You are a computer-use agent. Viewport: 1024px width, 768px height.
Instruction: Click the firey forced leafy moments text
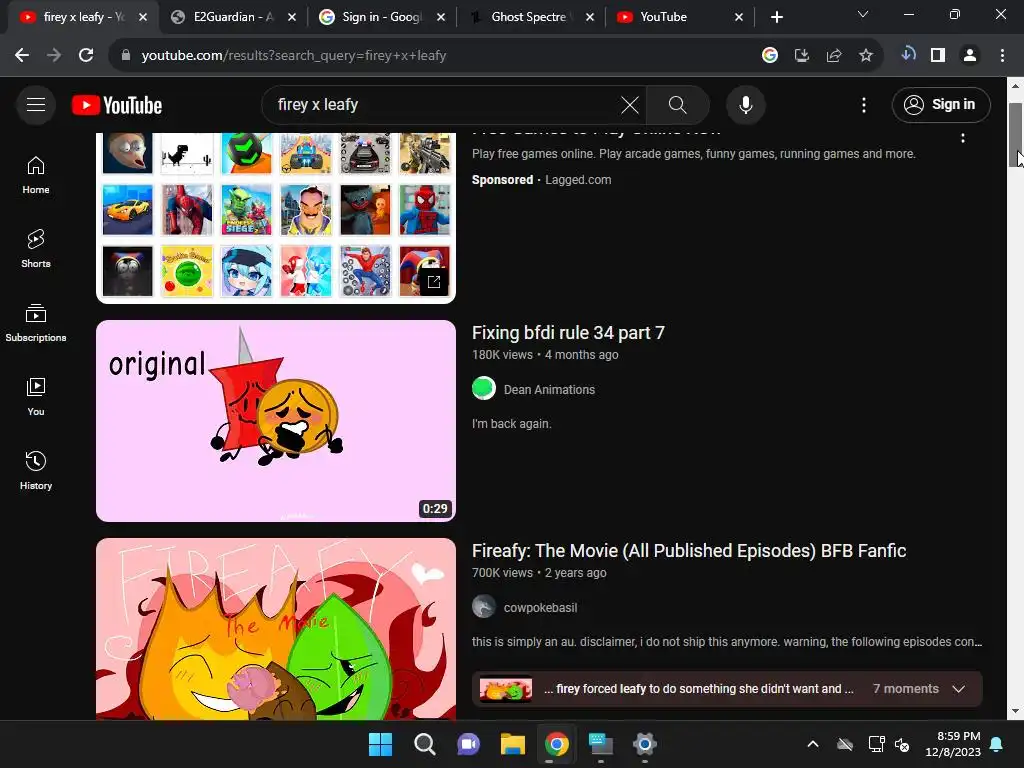tap(699, 689)
